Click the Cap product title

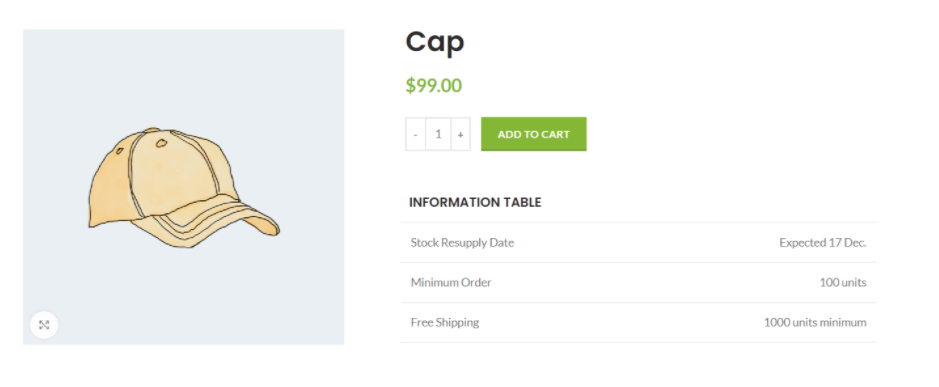[x=435, y=43]
